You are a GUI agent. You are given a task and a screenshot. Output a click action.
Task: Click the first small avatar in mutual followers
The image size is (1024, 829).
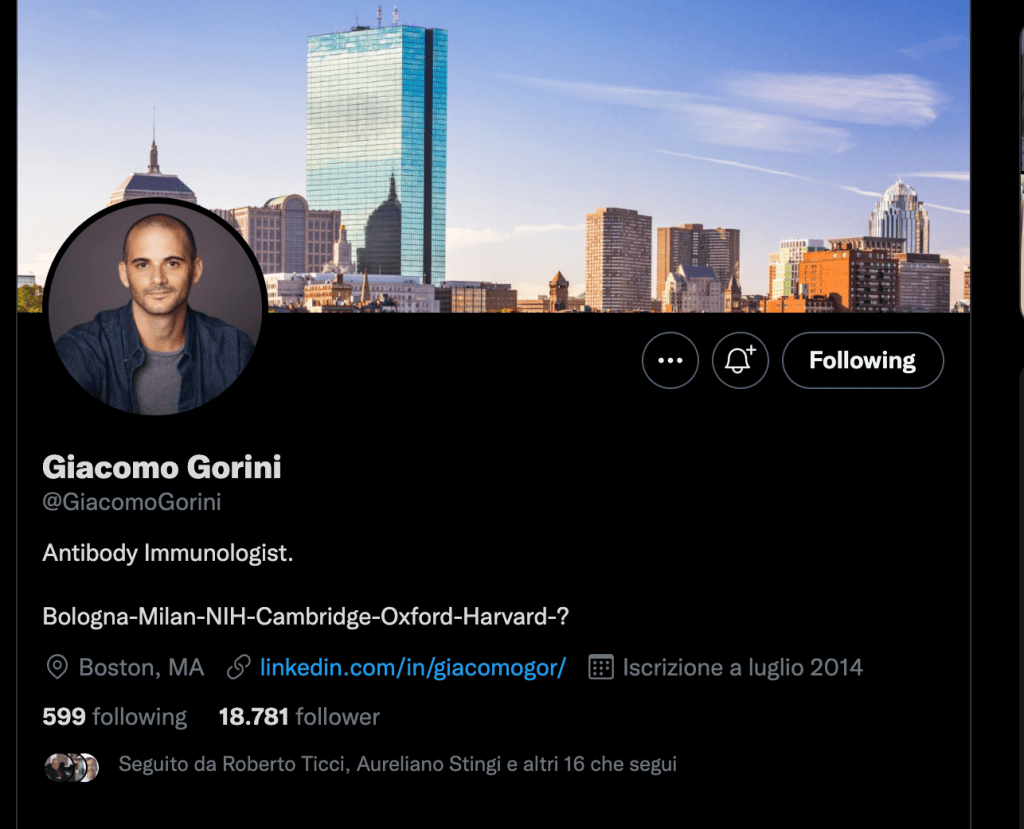59,767
